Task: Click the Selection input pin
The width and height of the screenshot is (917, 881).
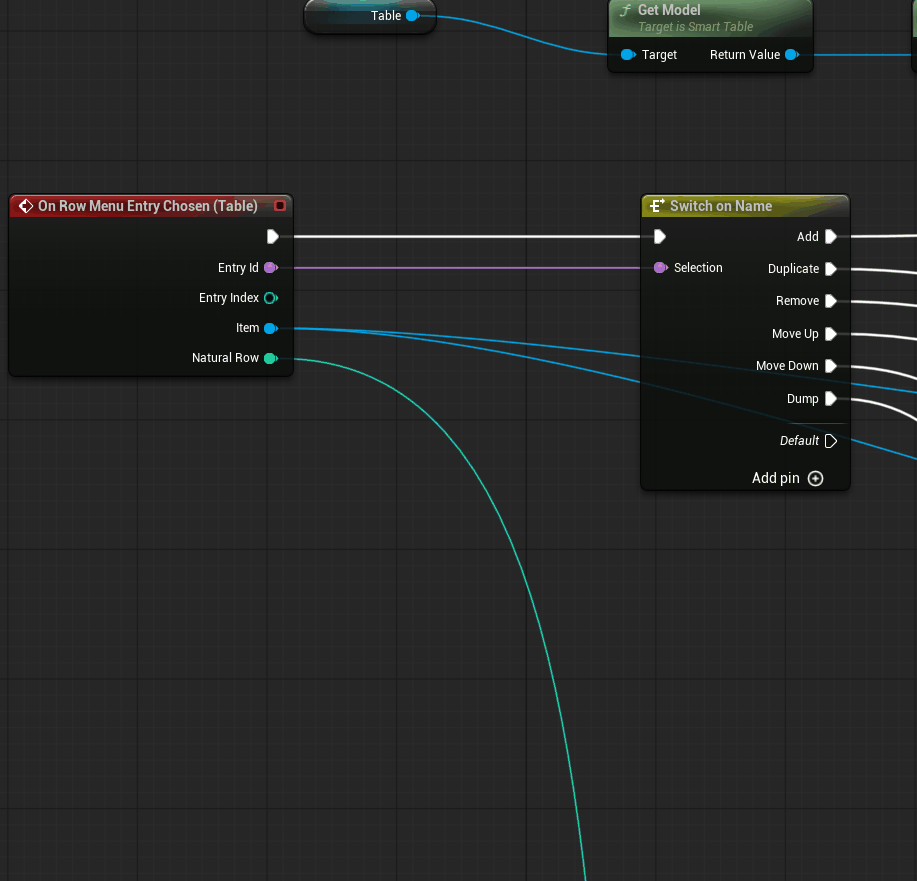Action: (x=660, y=268)
